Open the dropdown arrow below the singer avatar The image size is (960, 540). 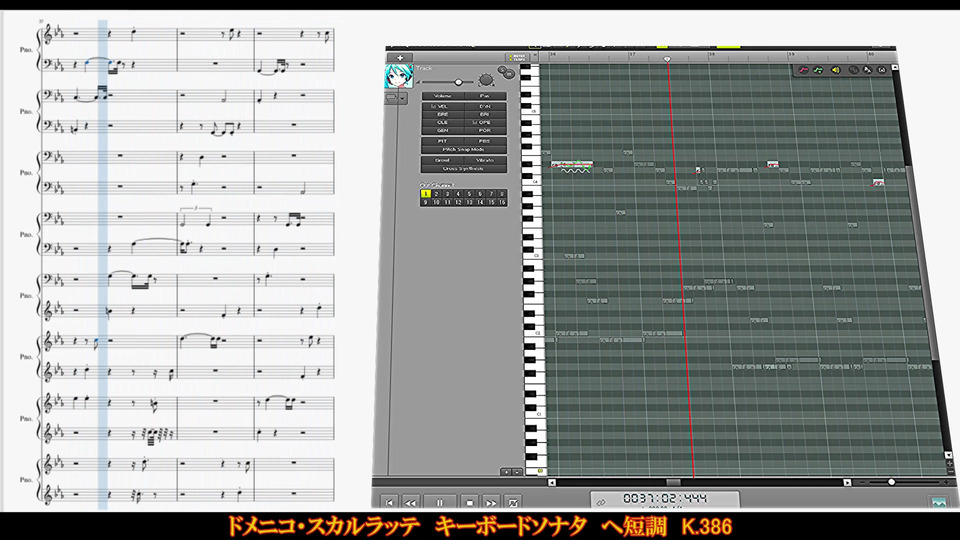point(403,98)
